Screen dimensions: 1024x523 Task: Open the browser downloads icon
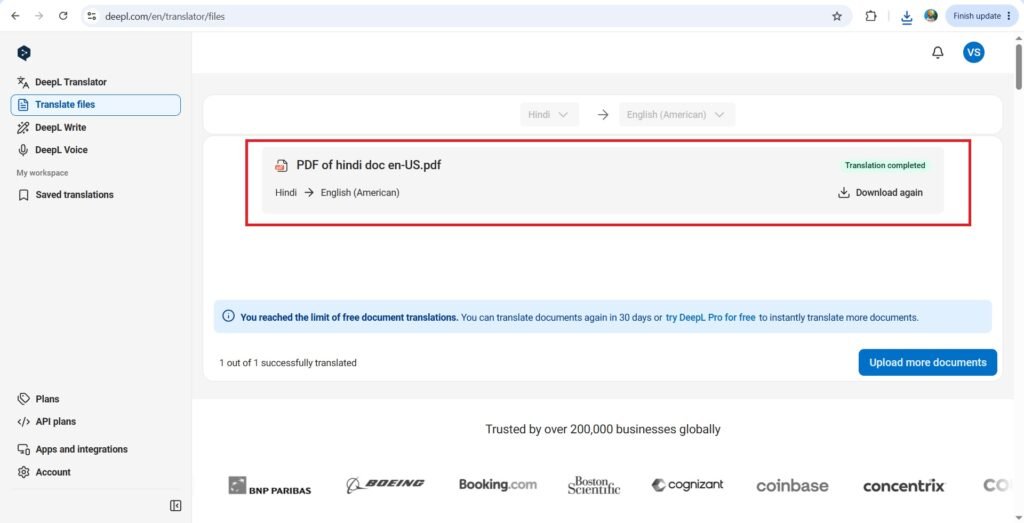tap(906, 16)
